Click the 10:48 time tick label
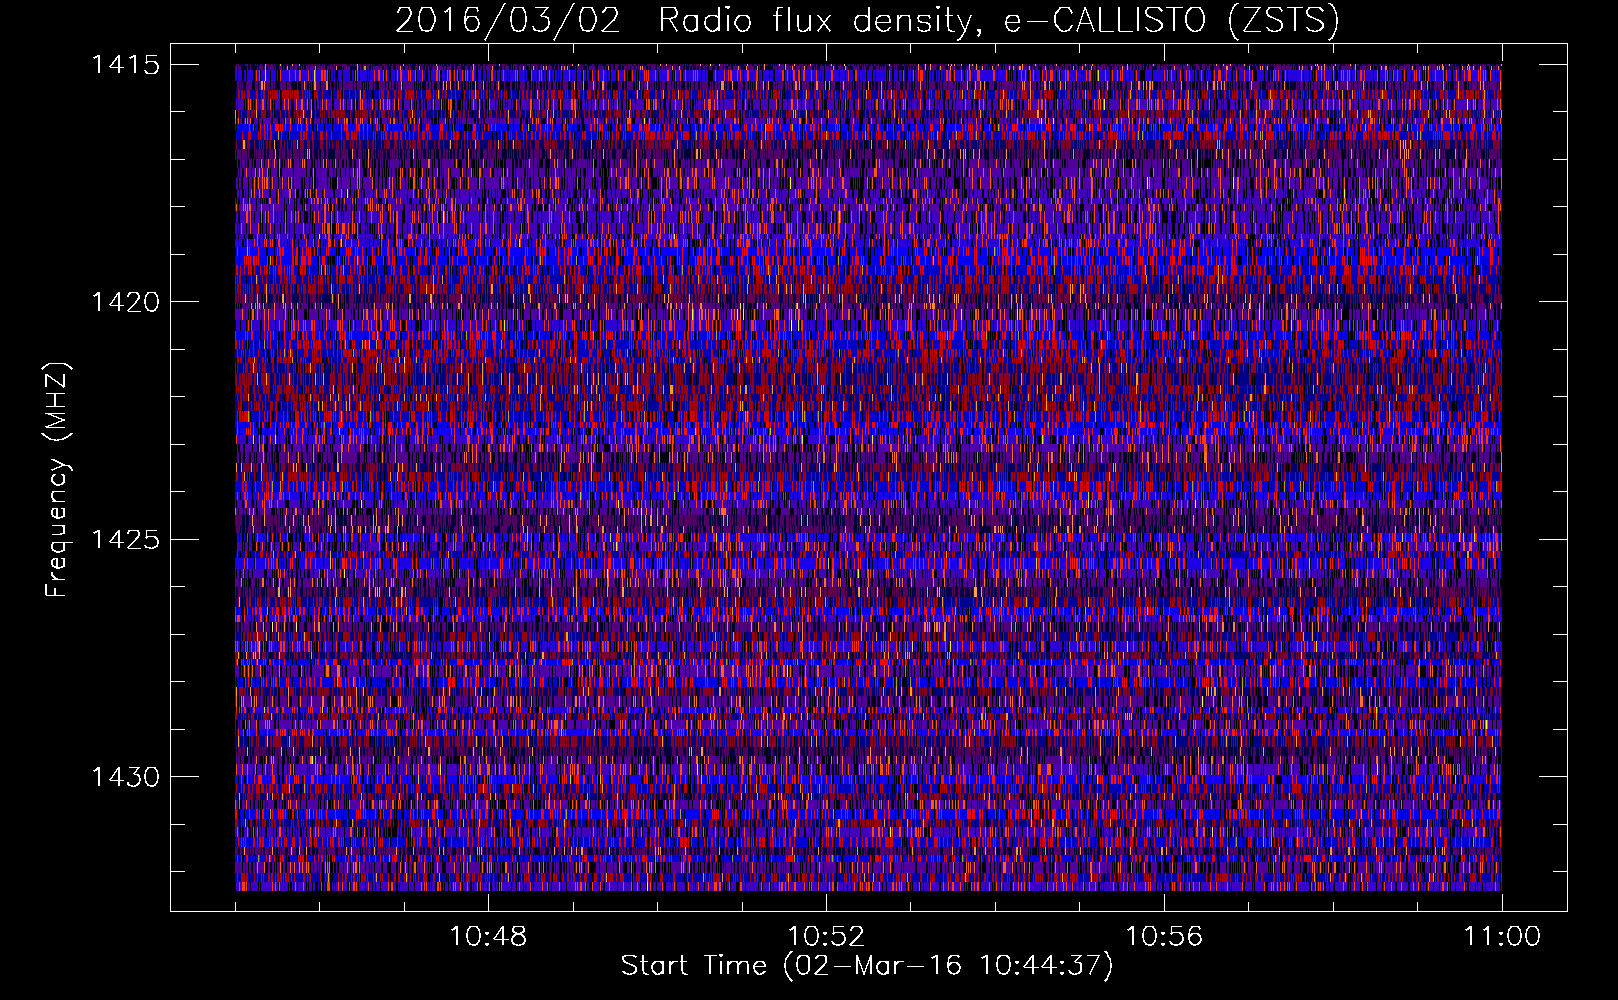 pyautogui.click(x=488, y=937)
